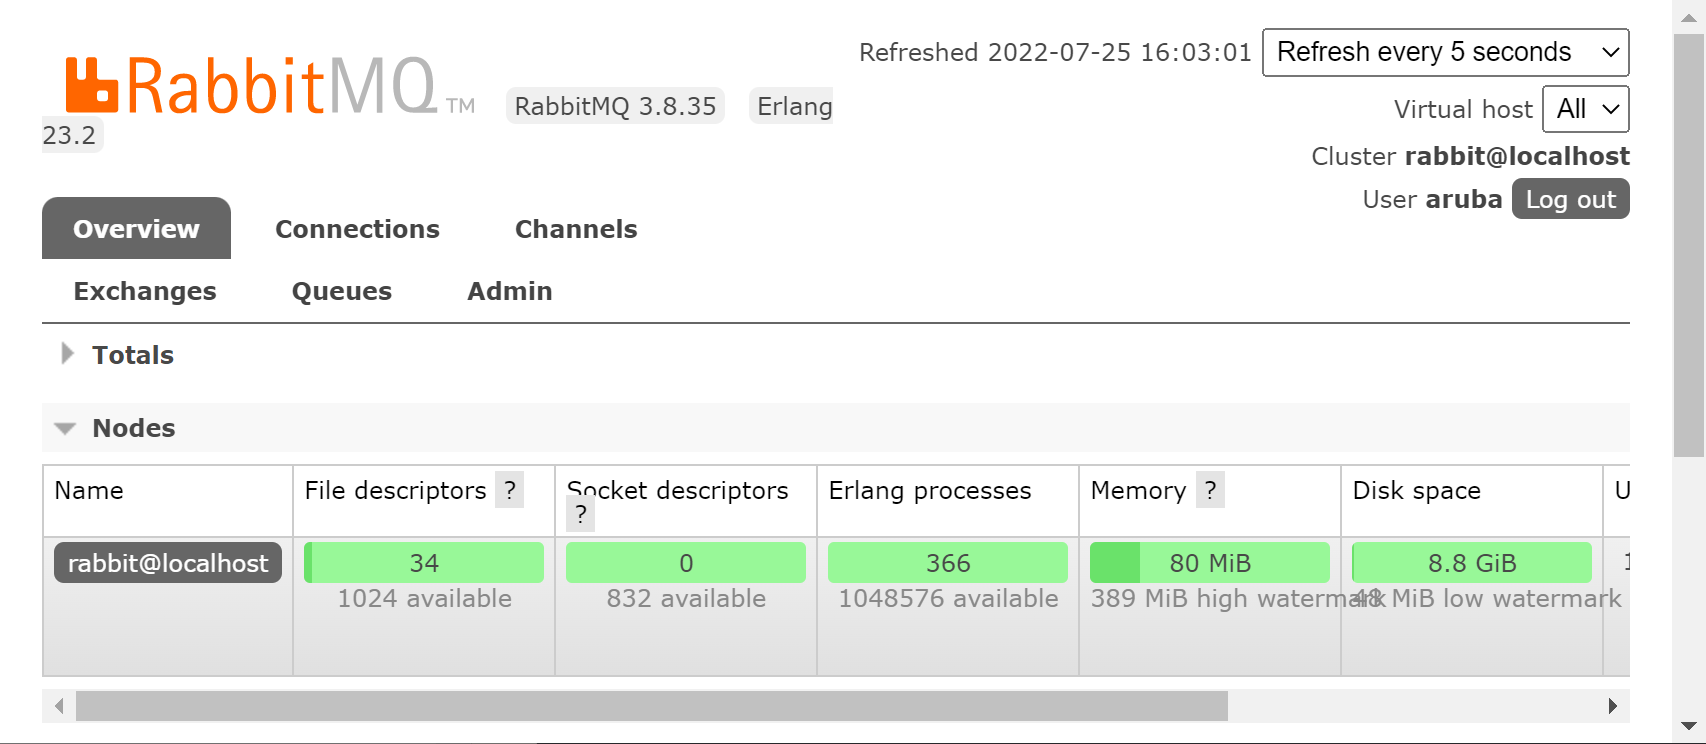Switch to the Connections tab
The height and width of the screenshot is (744, 1706).
point(357,229)
